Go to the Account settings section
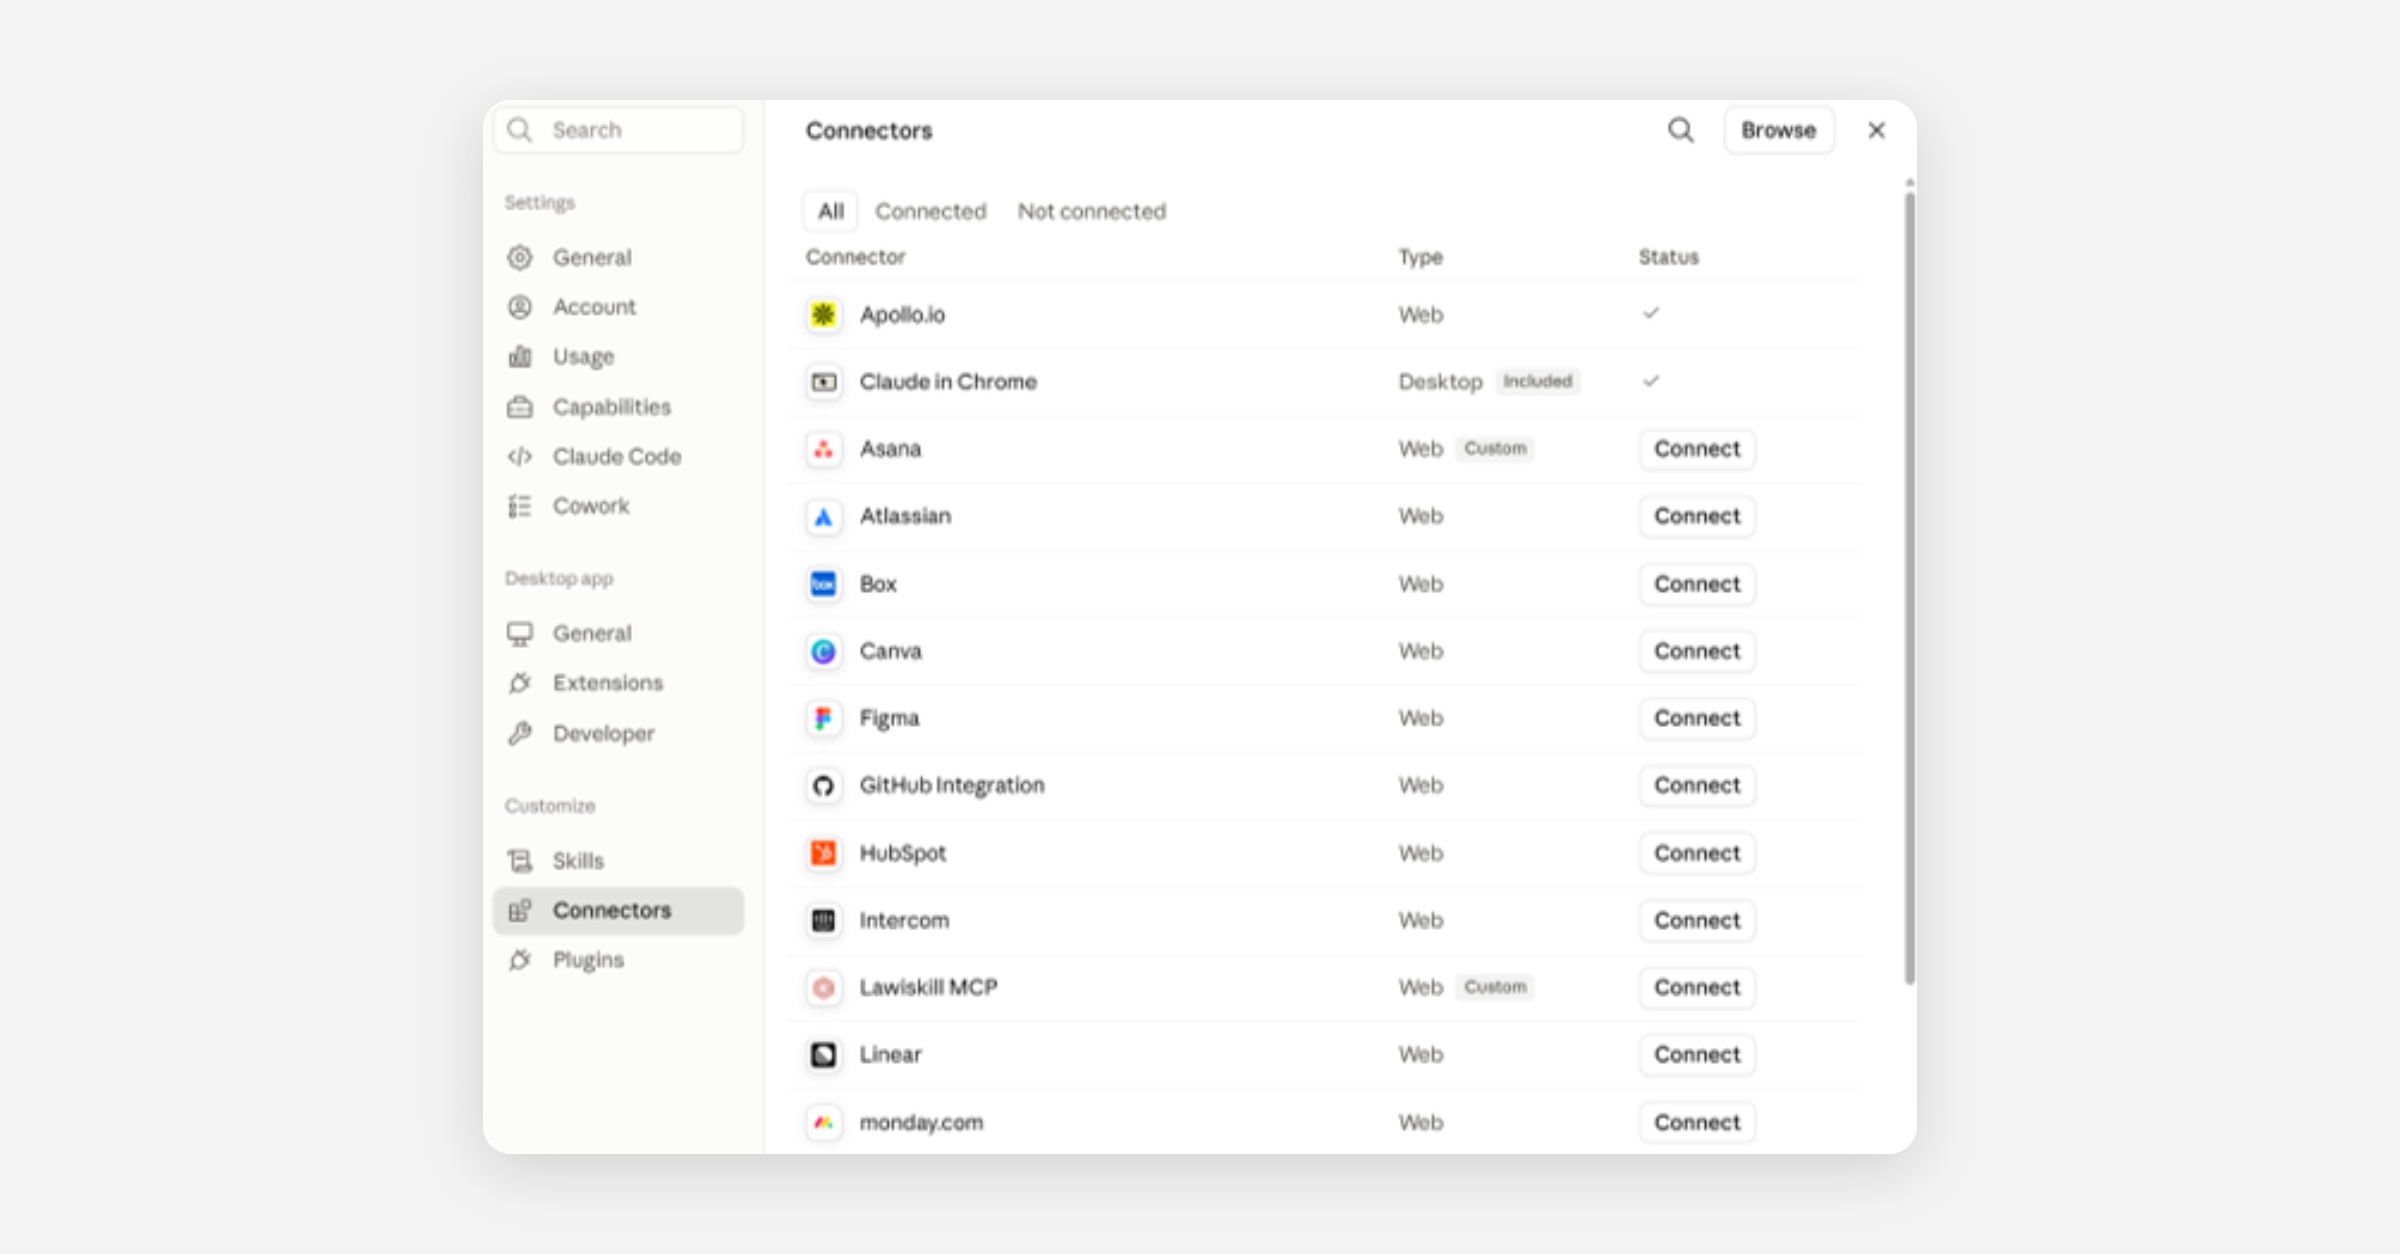The image size is (2400, 1254). pos(618,307)
